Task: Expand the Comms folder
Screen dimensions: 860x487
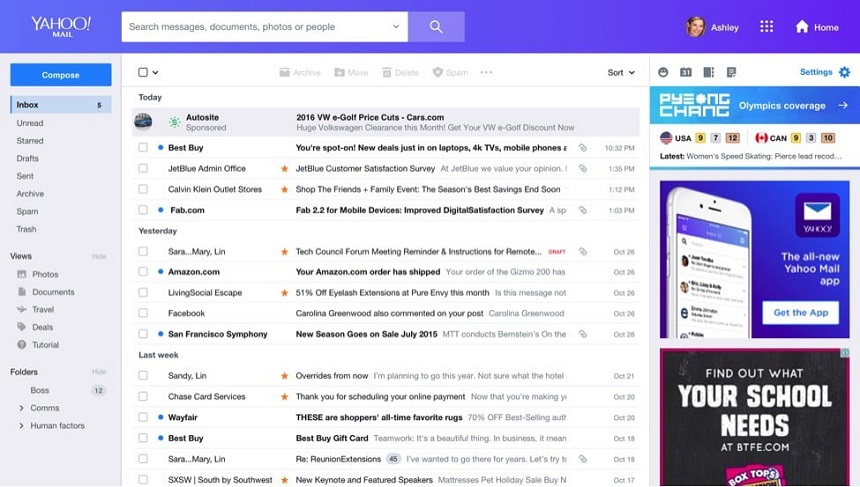Action: pyautogui.click(x=21, y=408)
